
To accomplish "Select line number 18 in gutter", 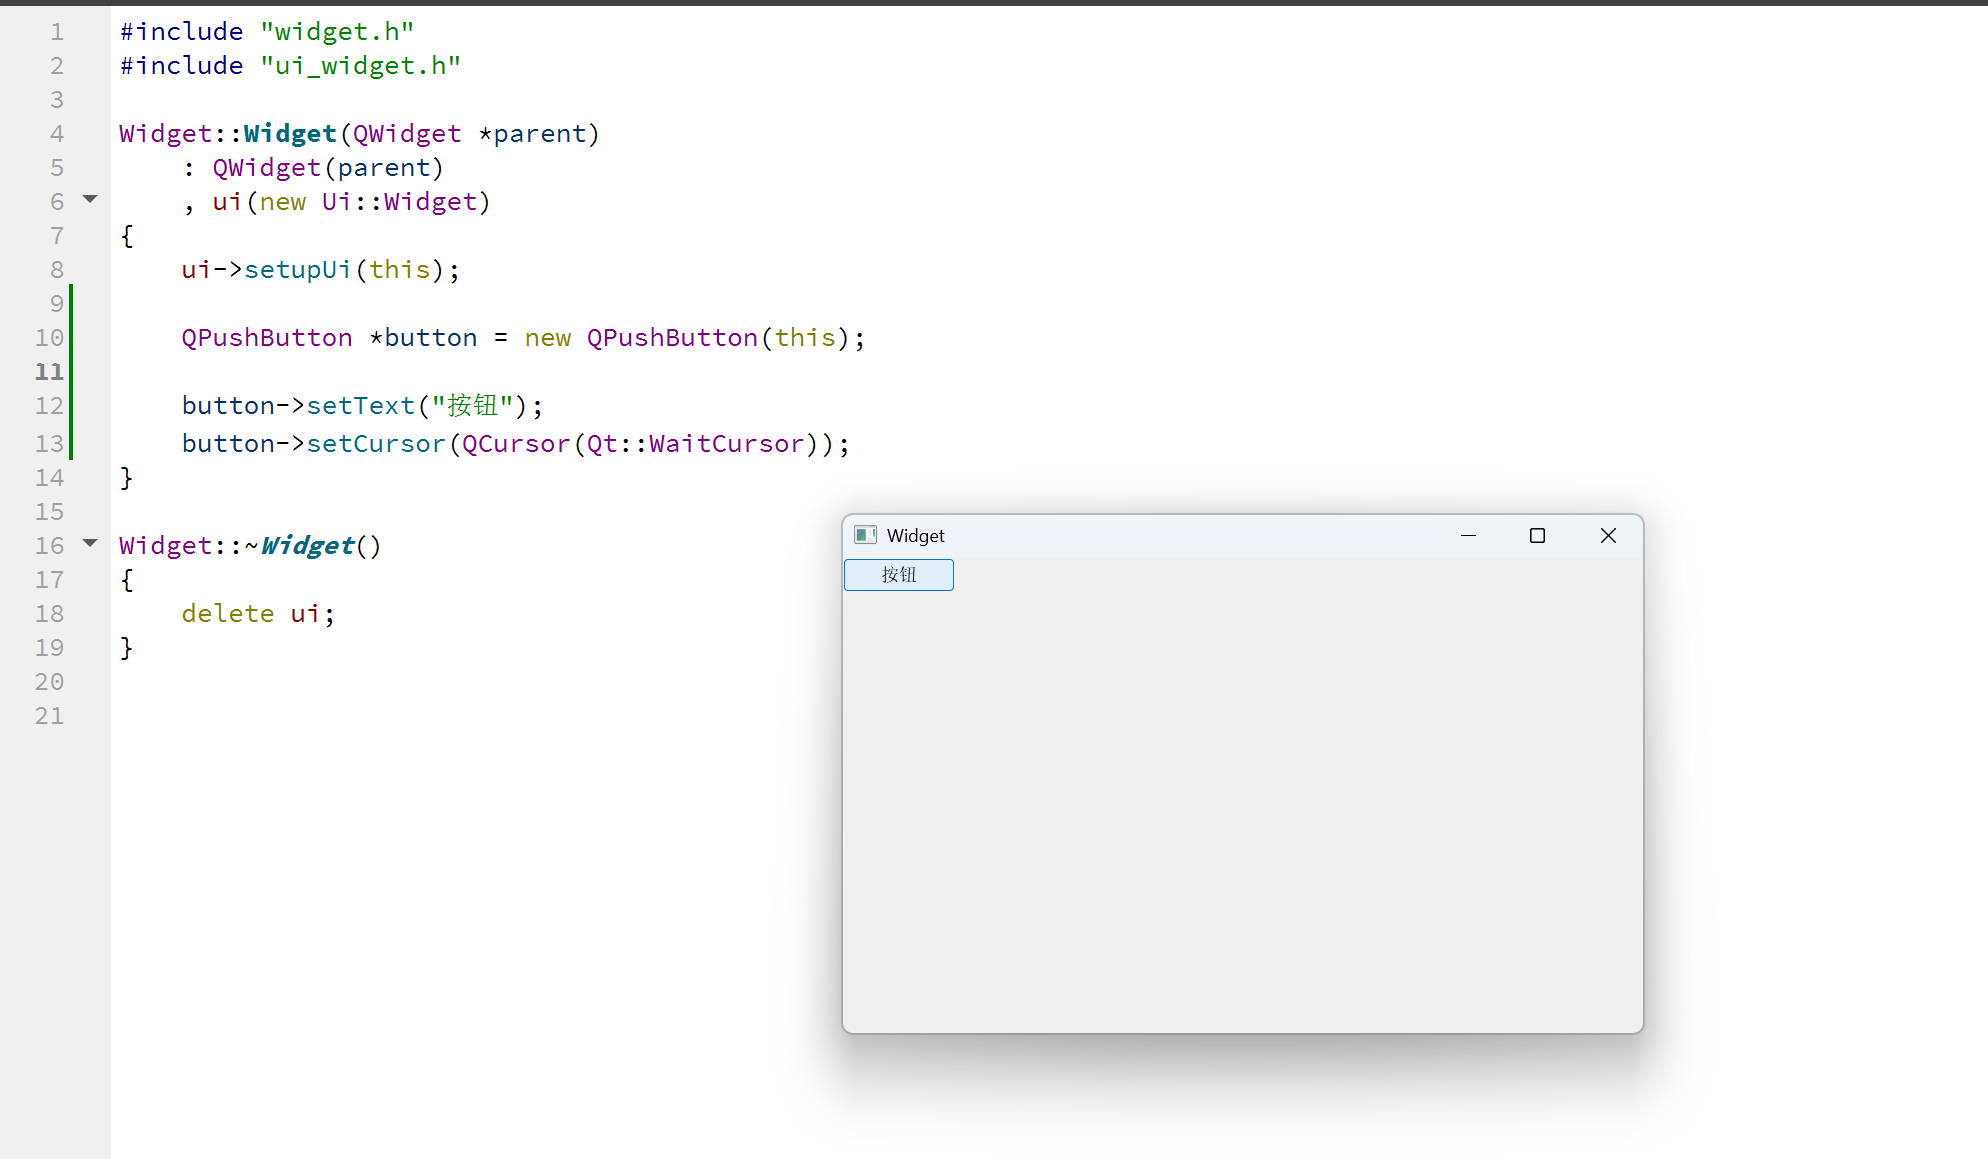I will pyautogui.click(x=49, y=613).
